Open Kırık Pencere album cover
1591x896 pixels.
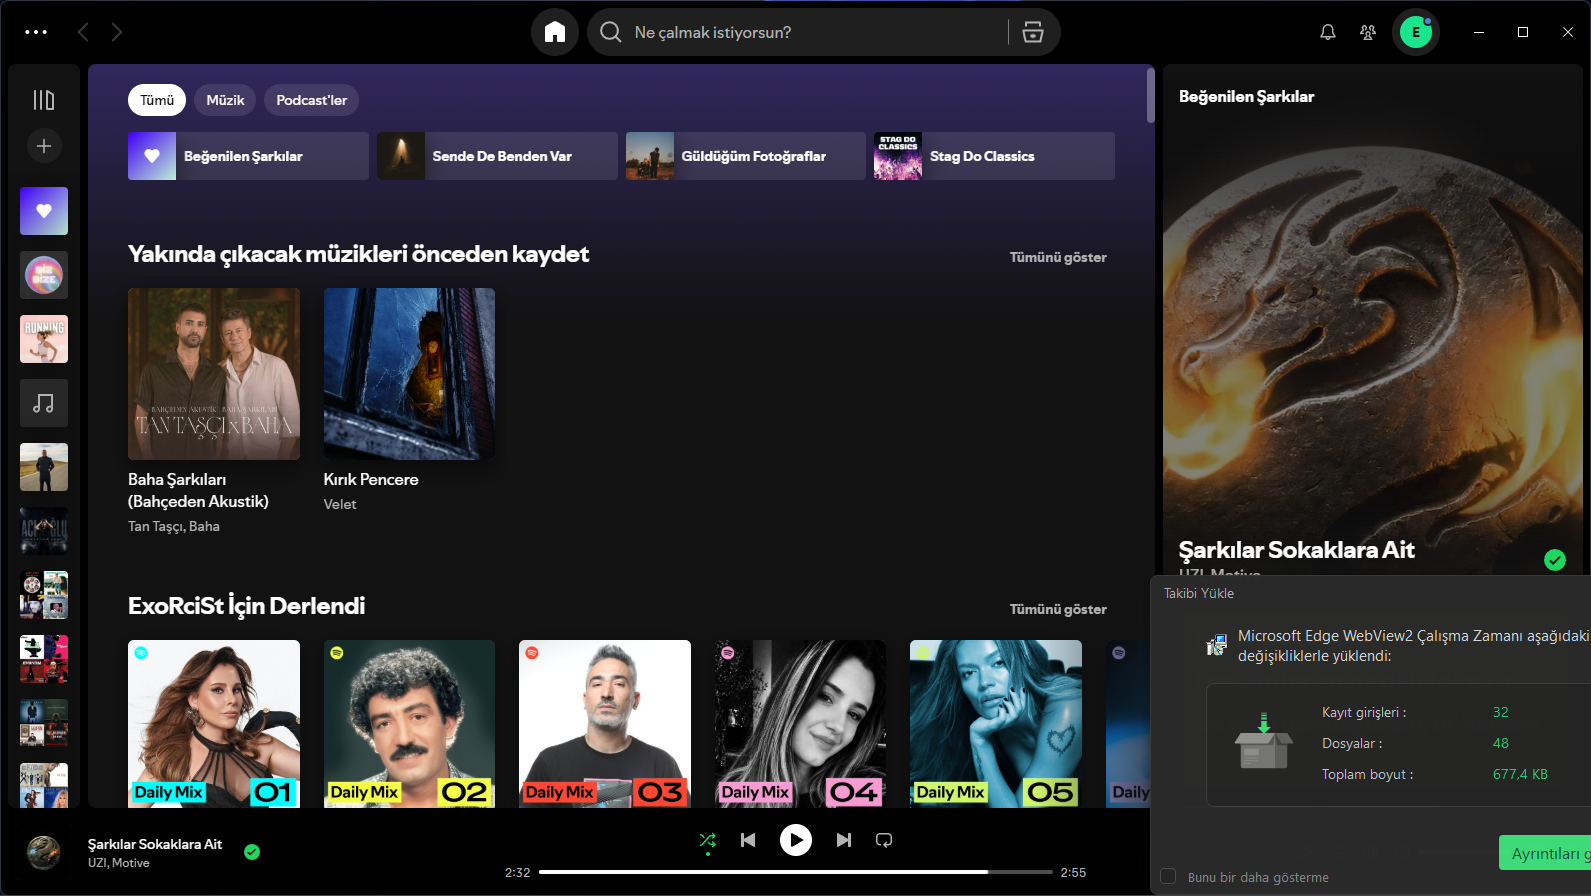(x=409, y=374)
